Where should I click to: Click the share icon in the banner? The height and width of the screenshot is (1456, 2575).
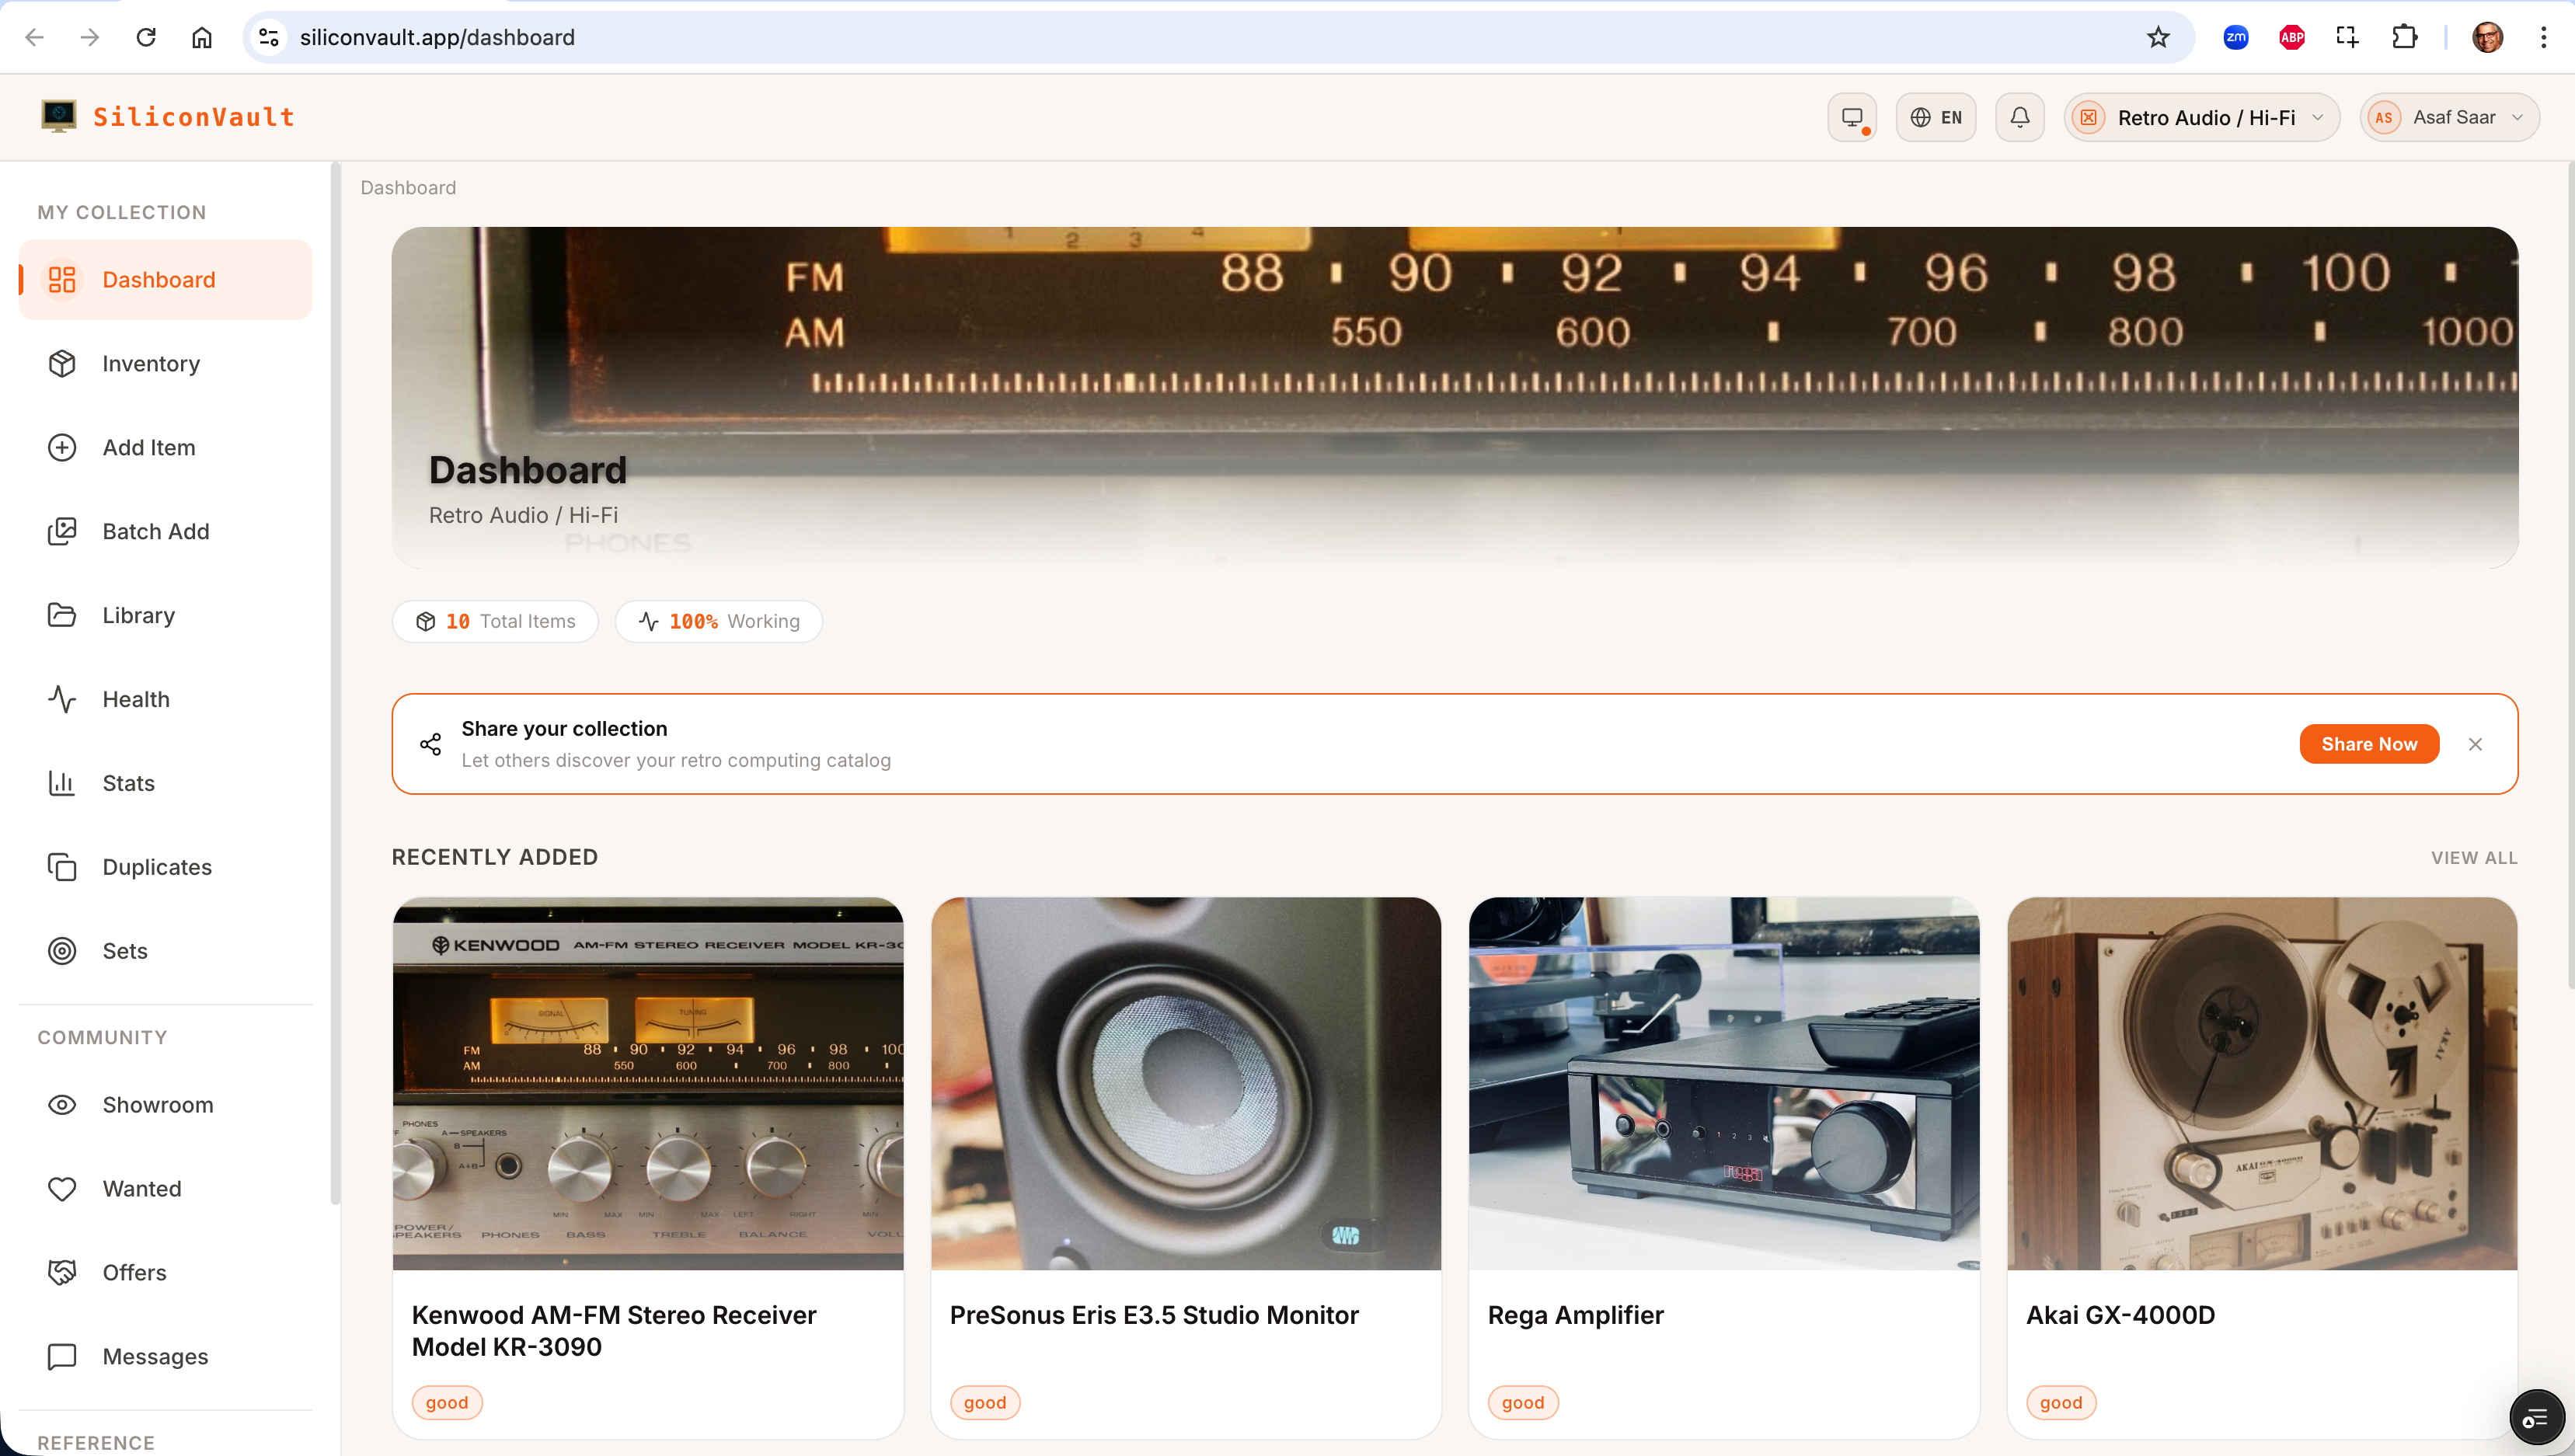pos(430,744)
